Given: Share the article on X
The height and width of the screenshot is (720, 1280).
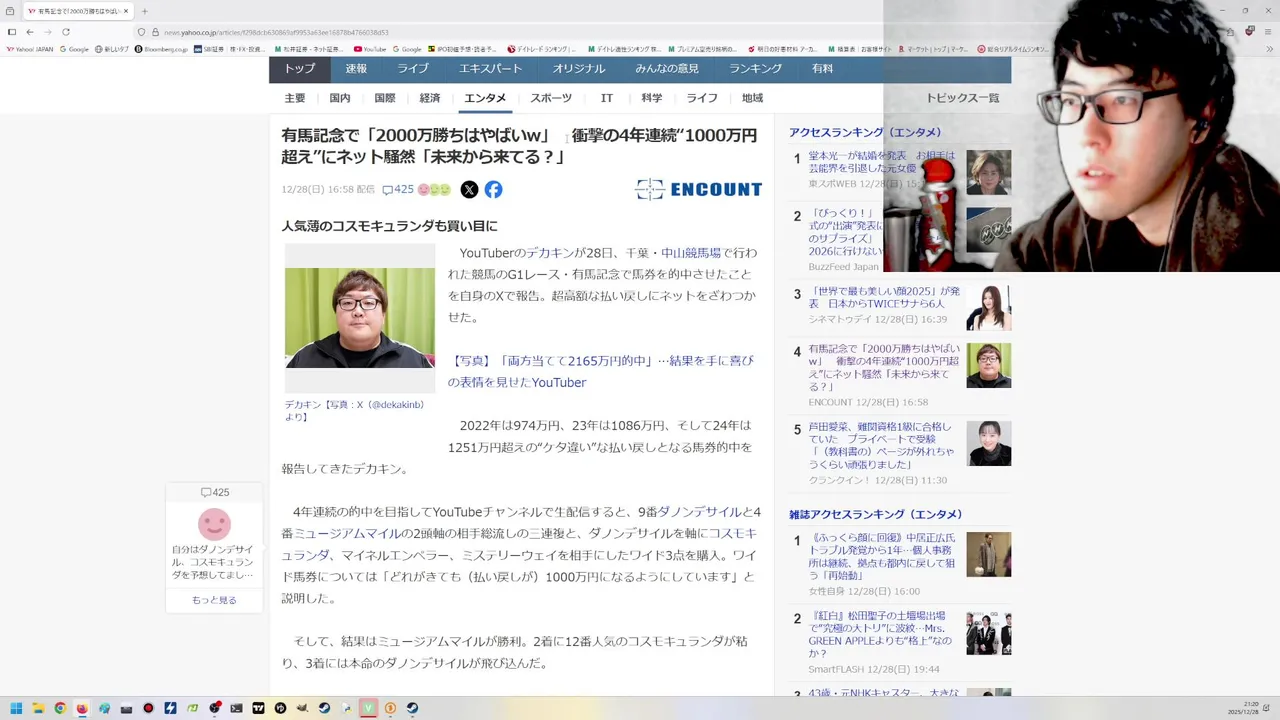Looking at the screenshot, I should pyautogui.click(x=469, y=189).
